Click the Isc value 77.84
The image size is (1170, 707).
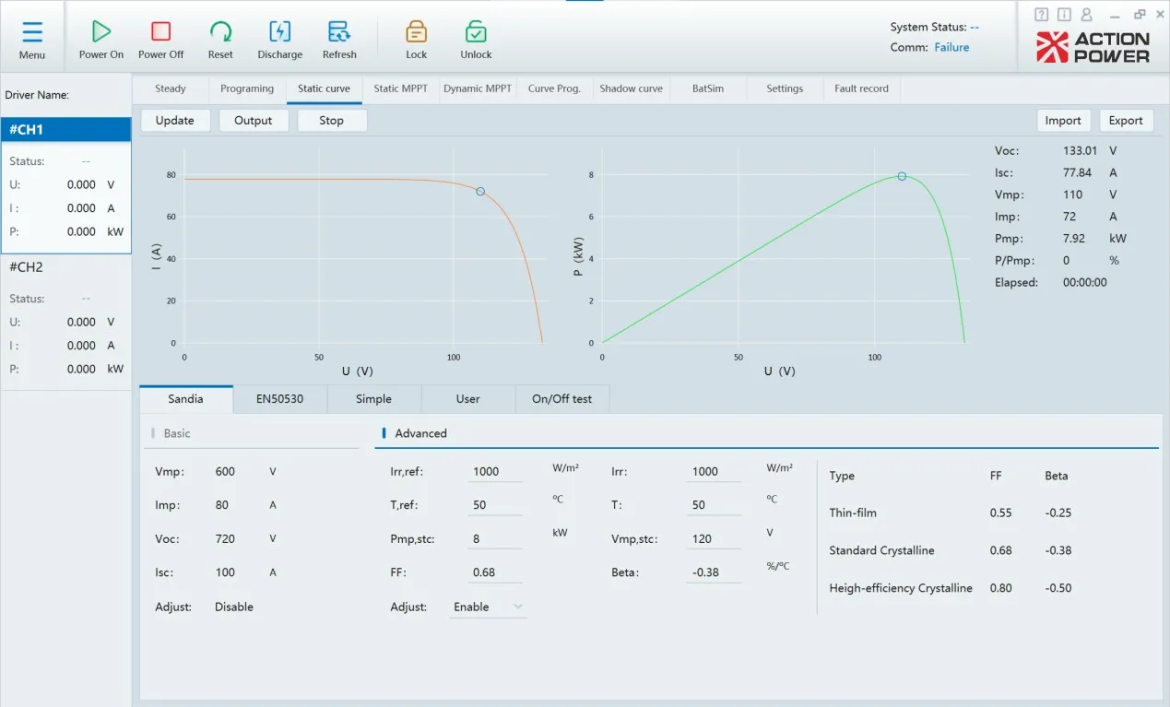(x=1077, y=172)
